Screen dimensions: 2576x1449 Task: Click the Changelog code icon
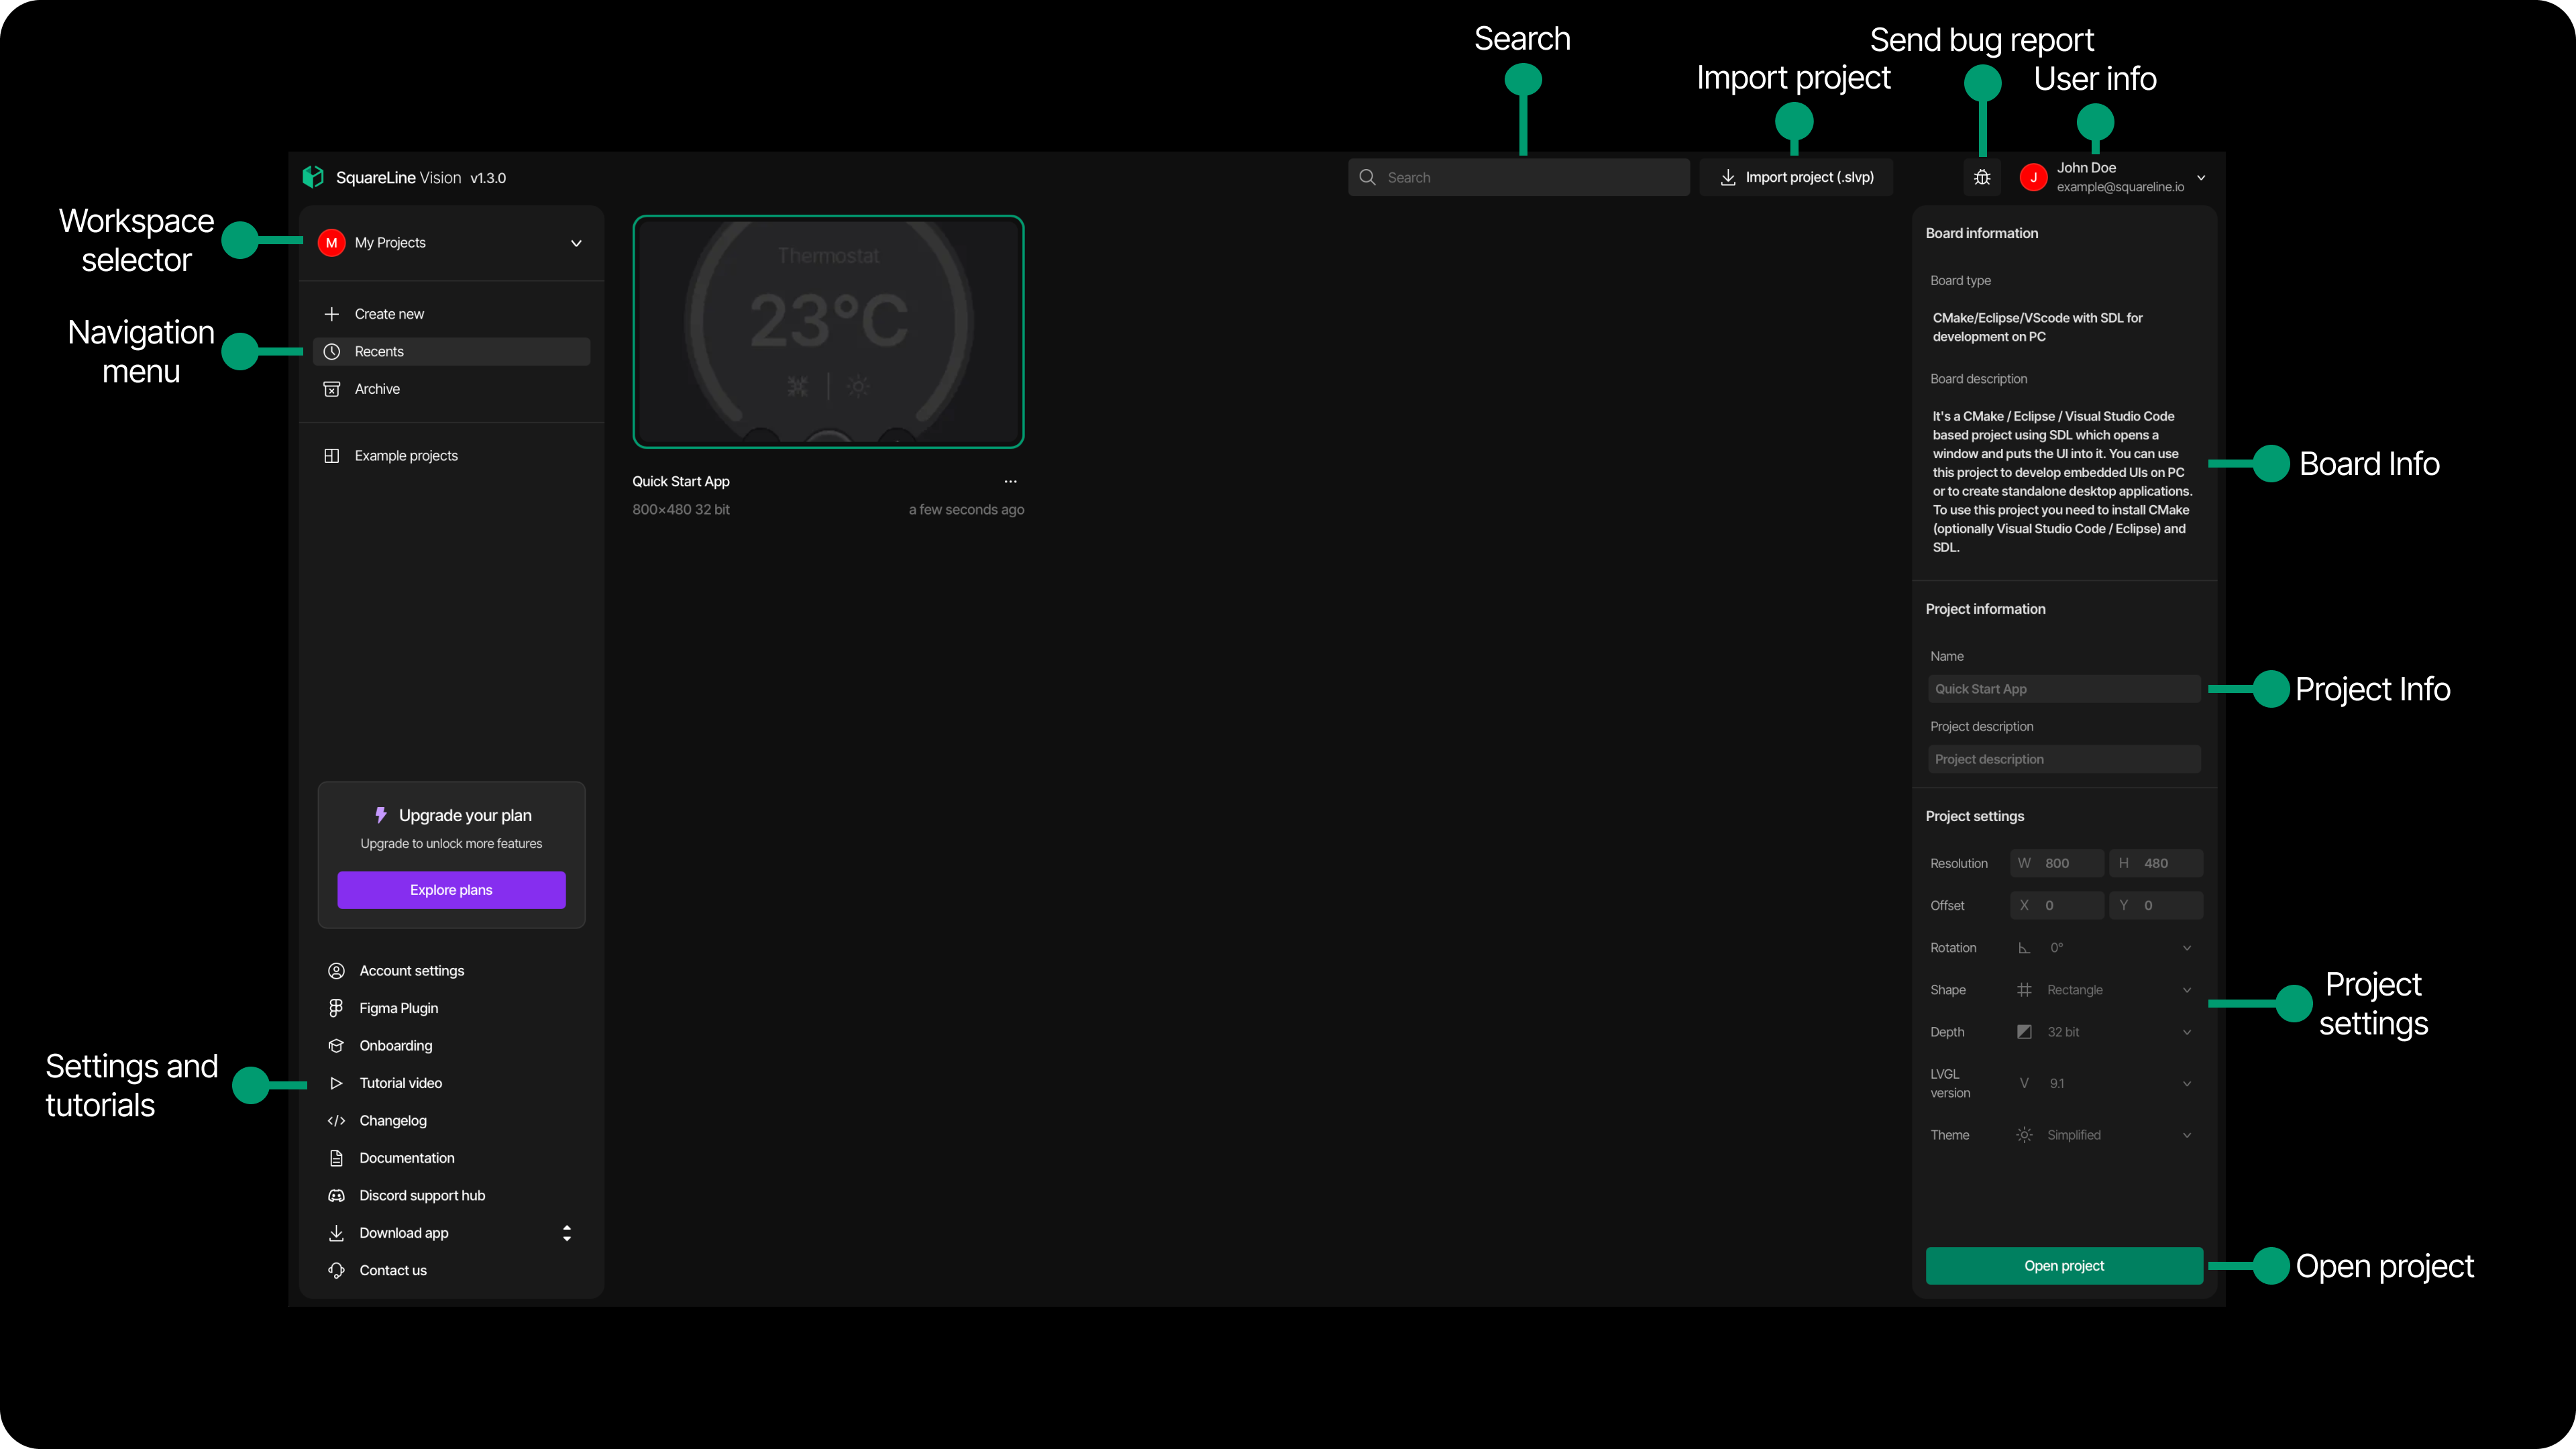click(x=336, y=1120)
